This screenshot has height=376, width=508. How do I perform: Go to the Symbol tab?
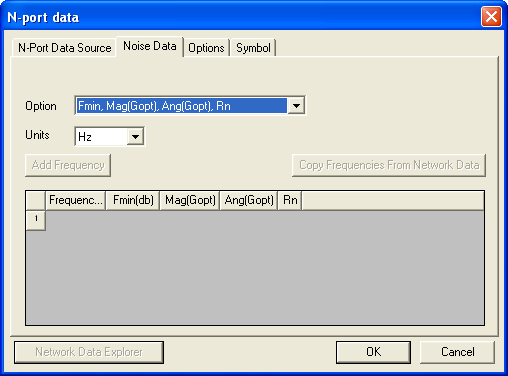[253, 48]
